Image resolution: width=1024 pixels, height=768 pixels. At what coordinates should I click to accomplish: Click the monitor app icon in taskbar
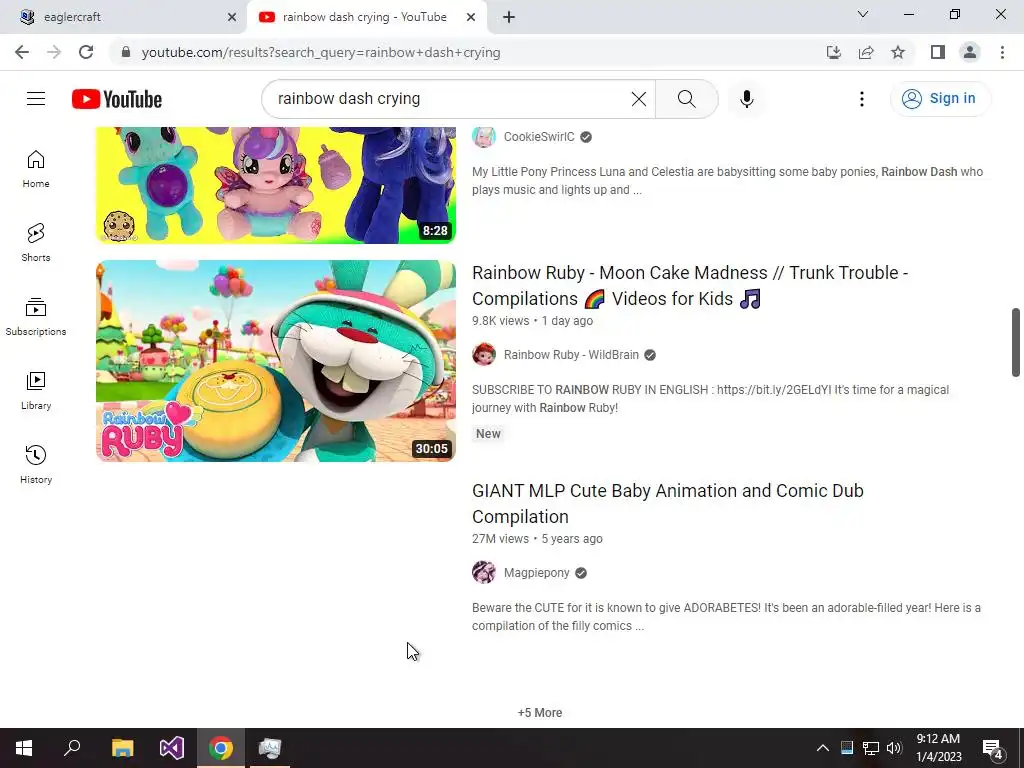[x=270, y=748]
